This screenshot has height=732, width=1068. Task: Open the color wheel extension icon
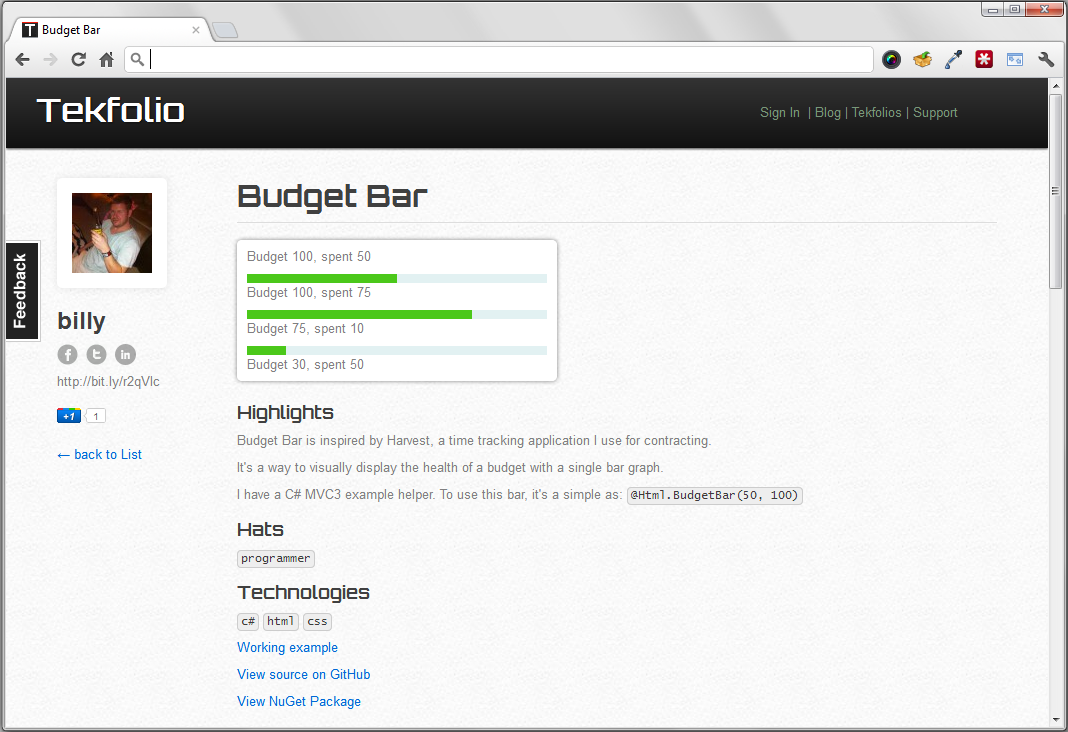pos(891,59)
